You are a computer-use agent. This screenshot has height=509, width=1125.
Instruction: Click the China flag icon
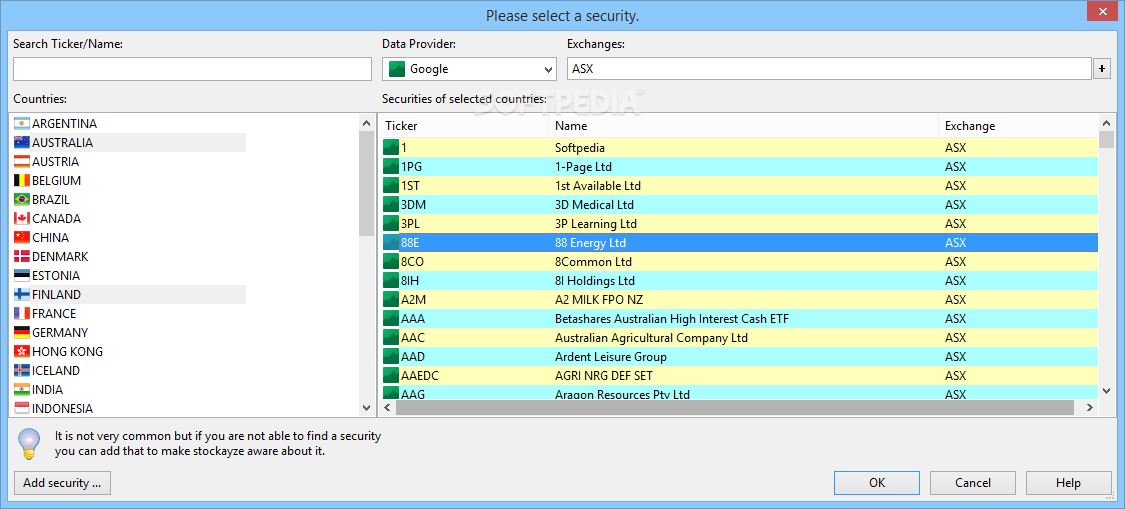(x=22, y=238)
